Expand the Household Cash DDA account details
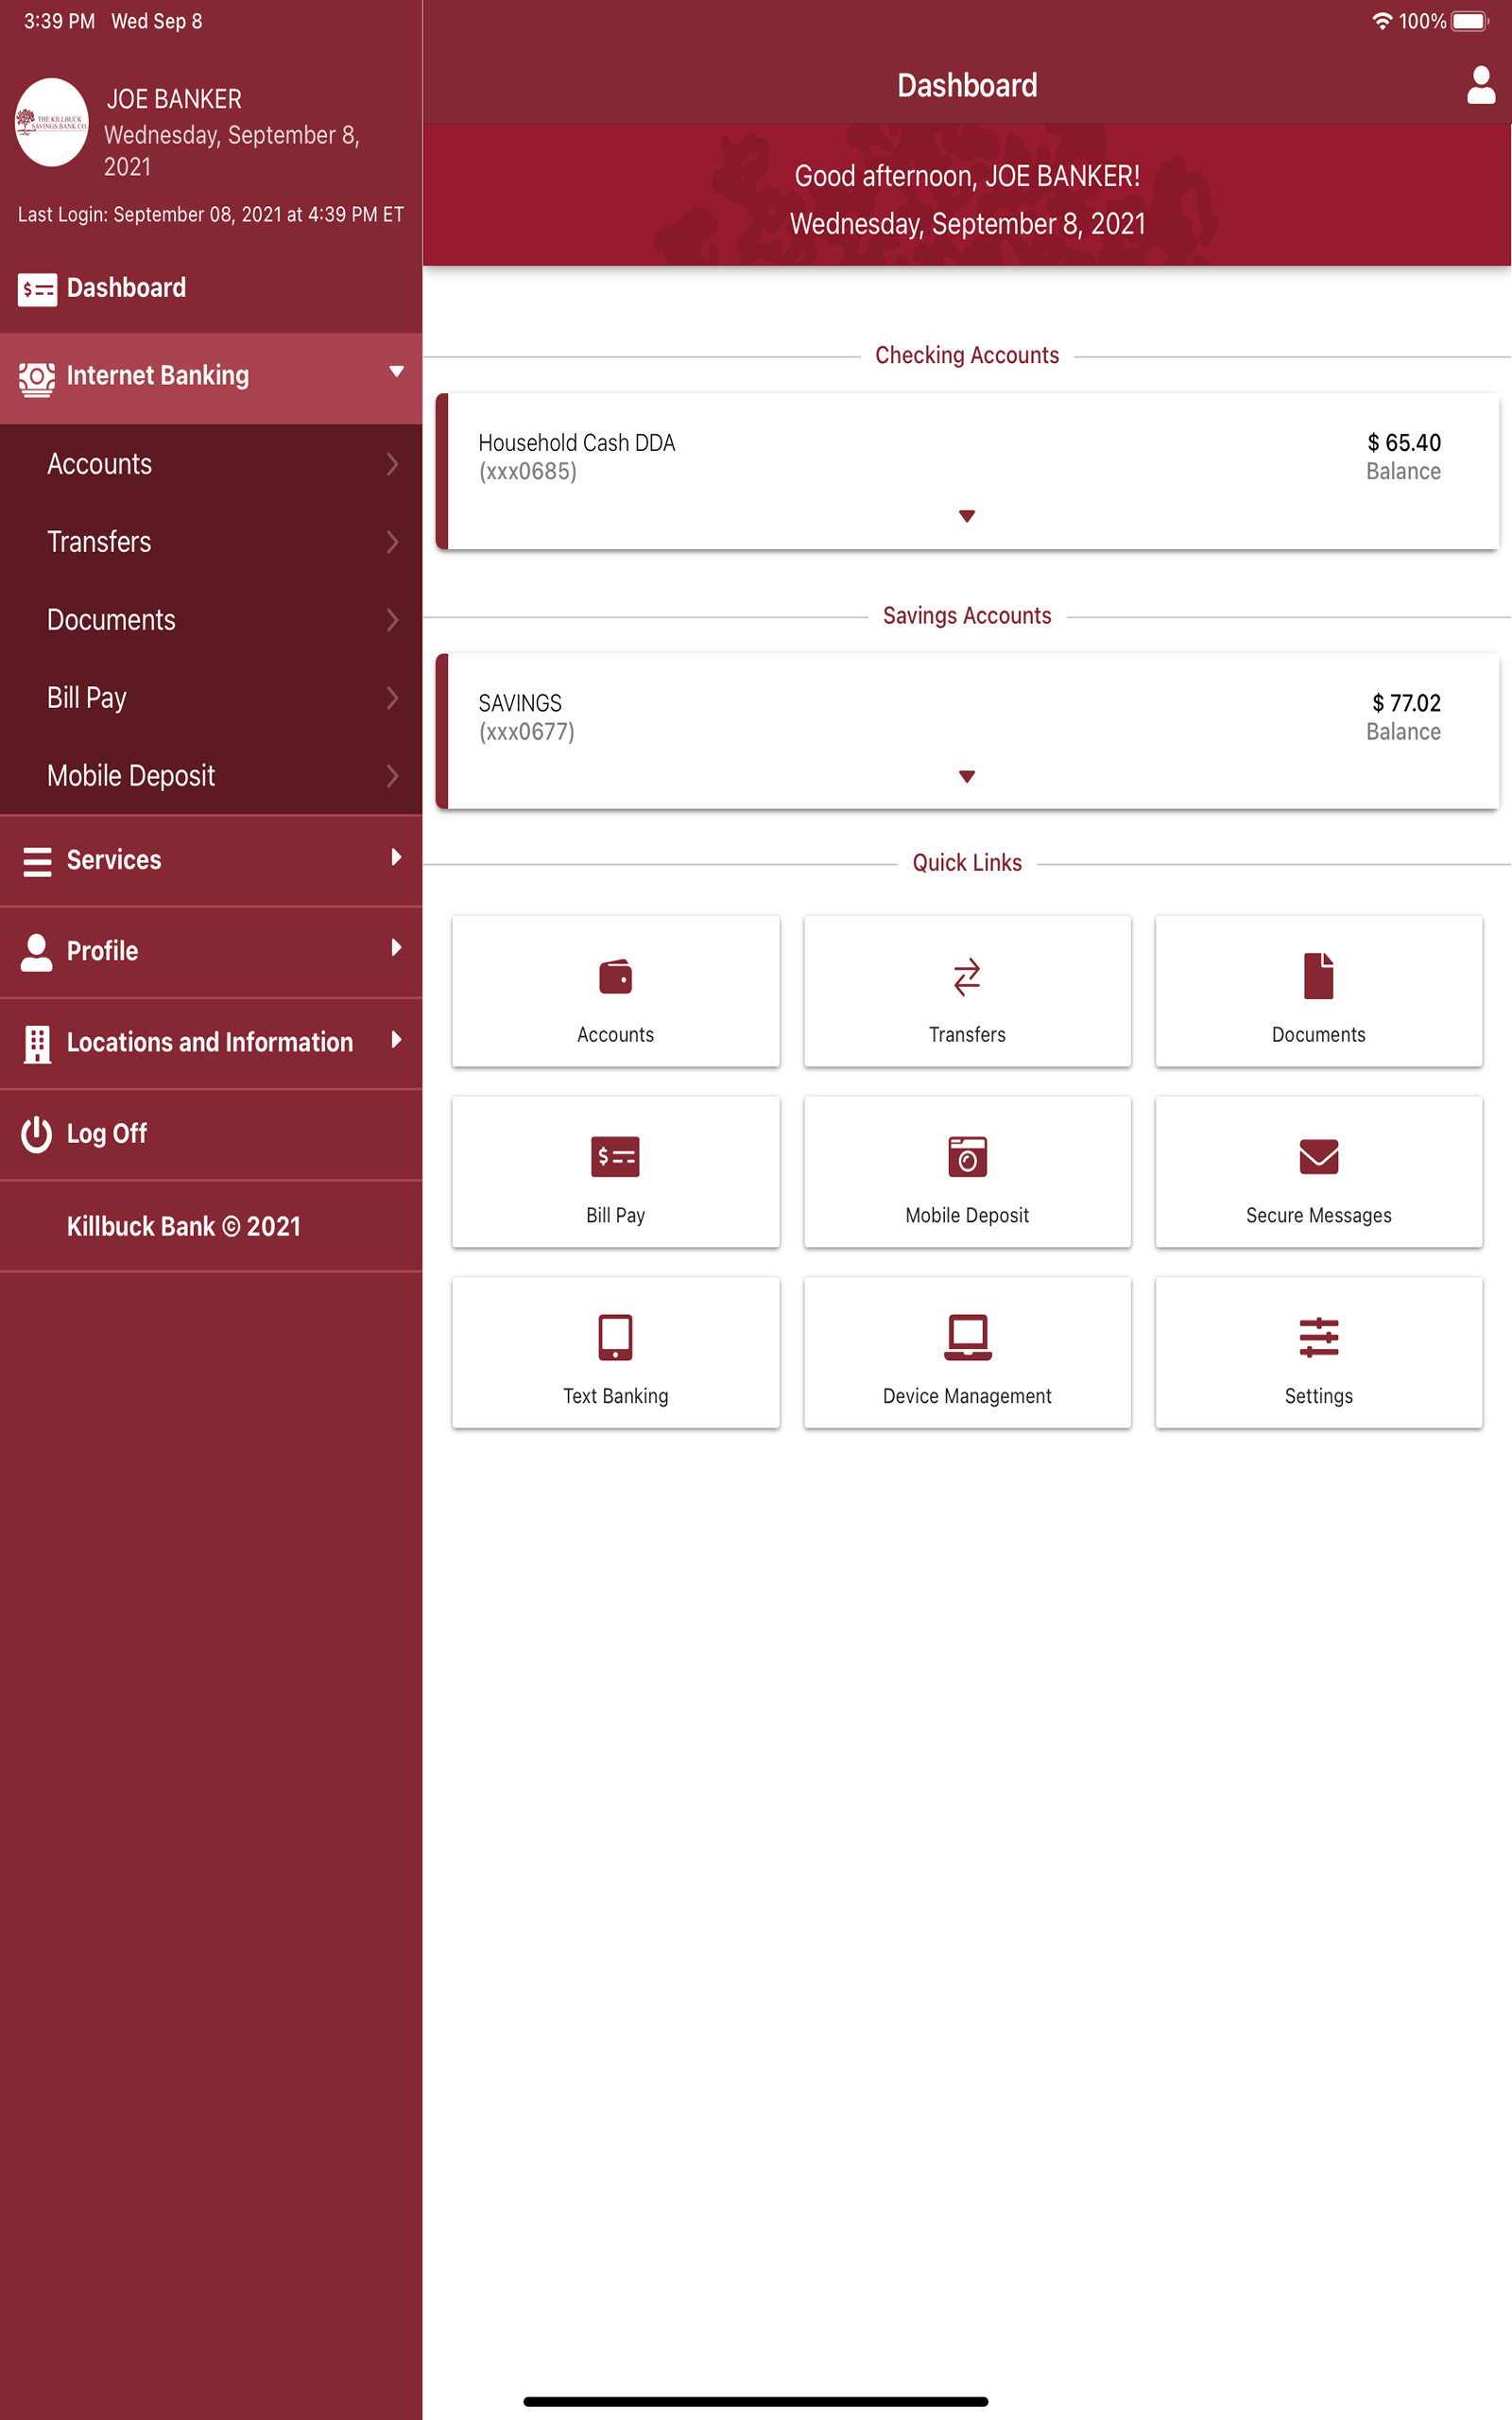This screenshot has width=1512, height=2420. pos(966,516)
